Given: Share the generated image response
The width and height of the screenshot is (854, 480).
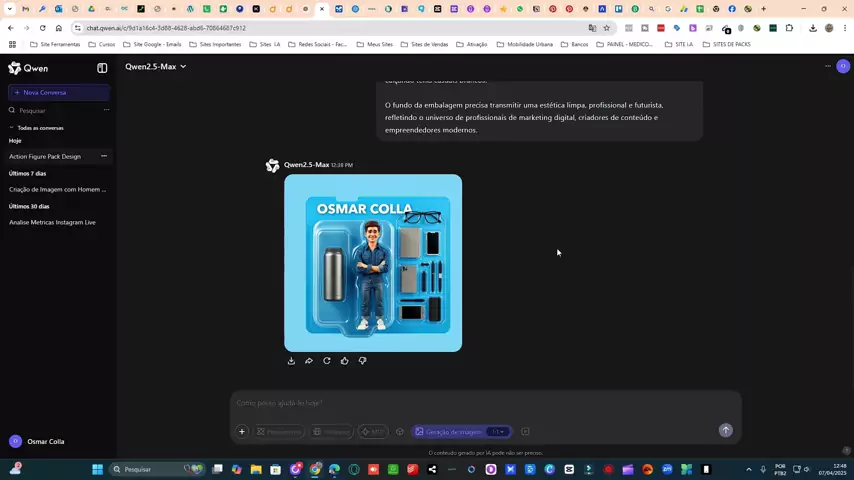Looking at the screenshot, I should tap(309, 361).
